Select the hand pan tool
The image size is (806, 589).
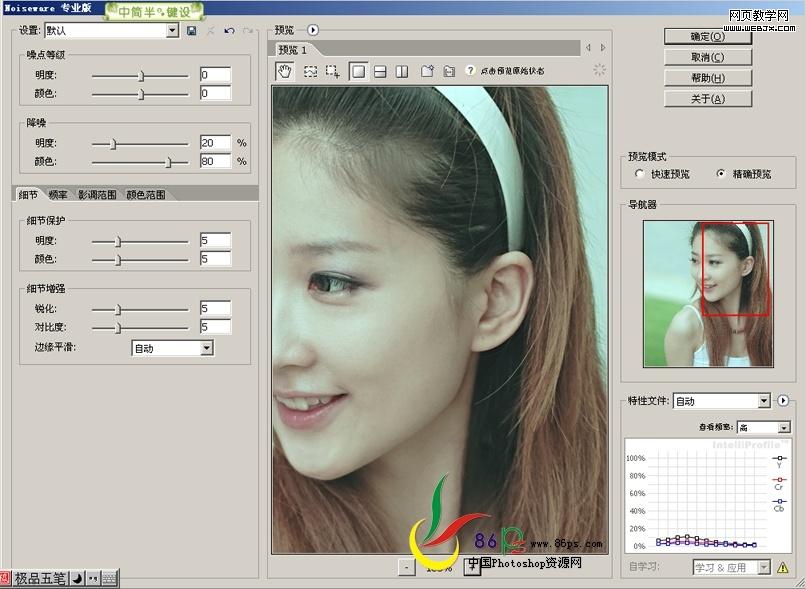pyautogui.click(x=285, y=71)
